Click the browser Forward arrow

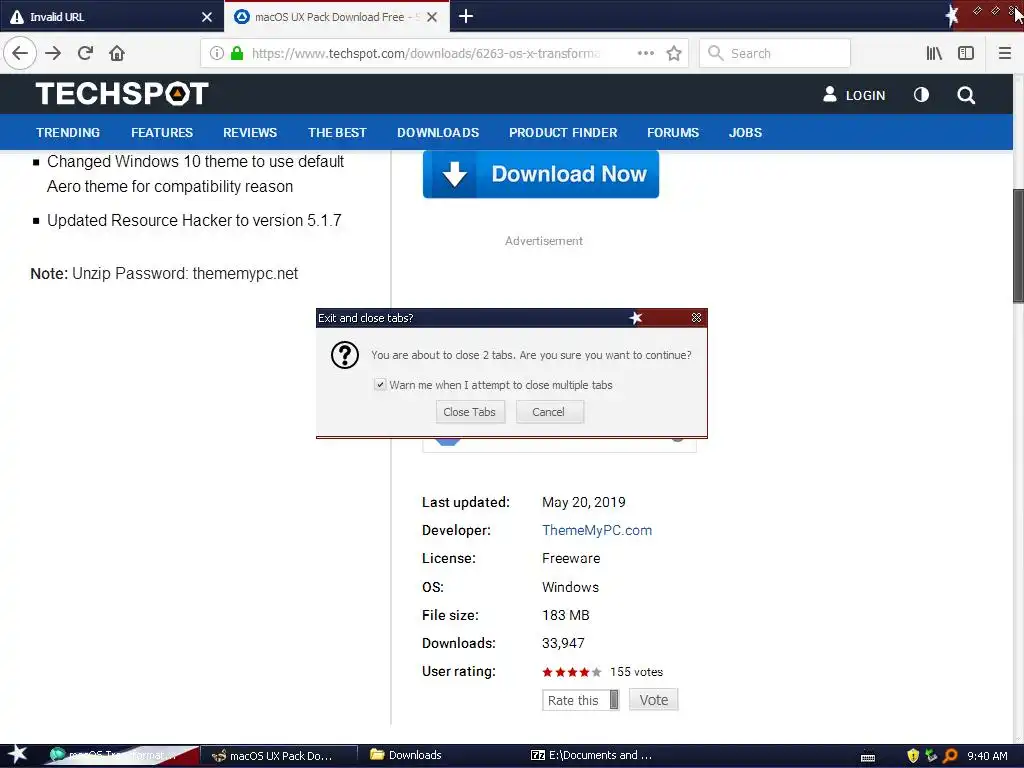54,53
